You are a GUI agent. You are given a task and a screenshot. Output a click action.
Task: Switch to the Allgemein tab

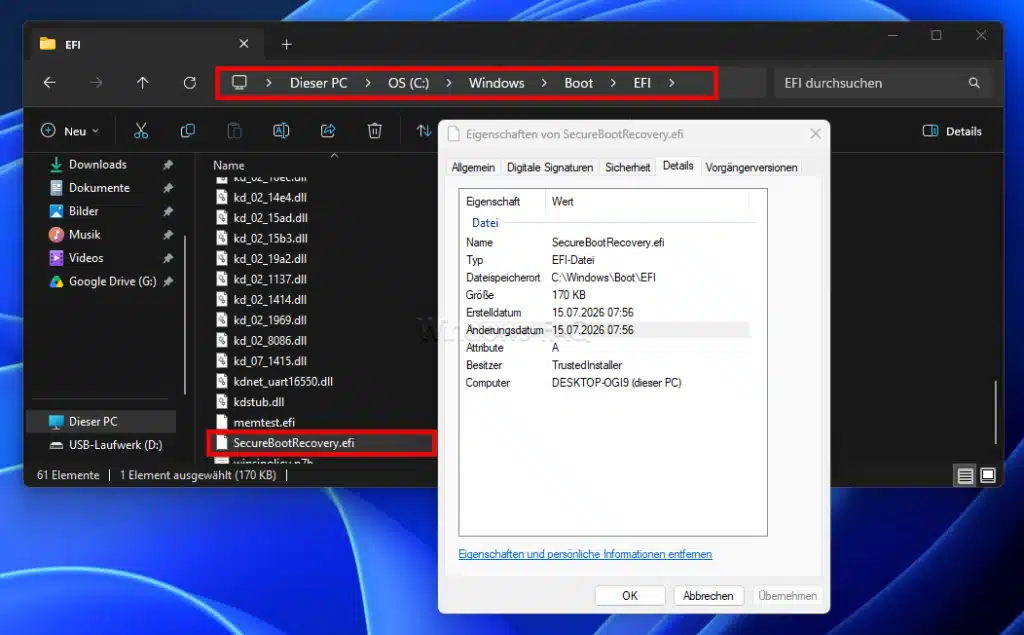(x=473, y=167)
